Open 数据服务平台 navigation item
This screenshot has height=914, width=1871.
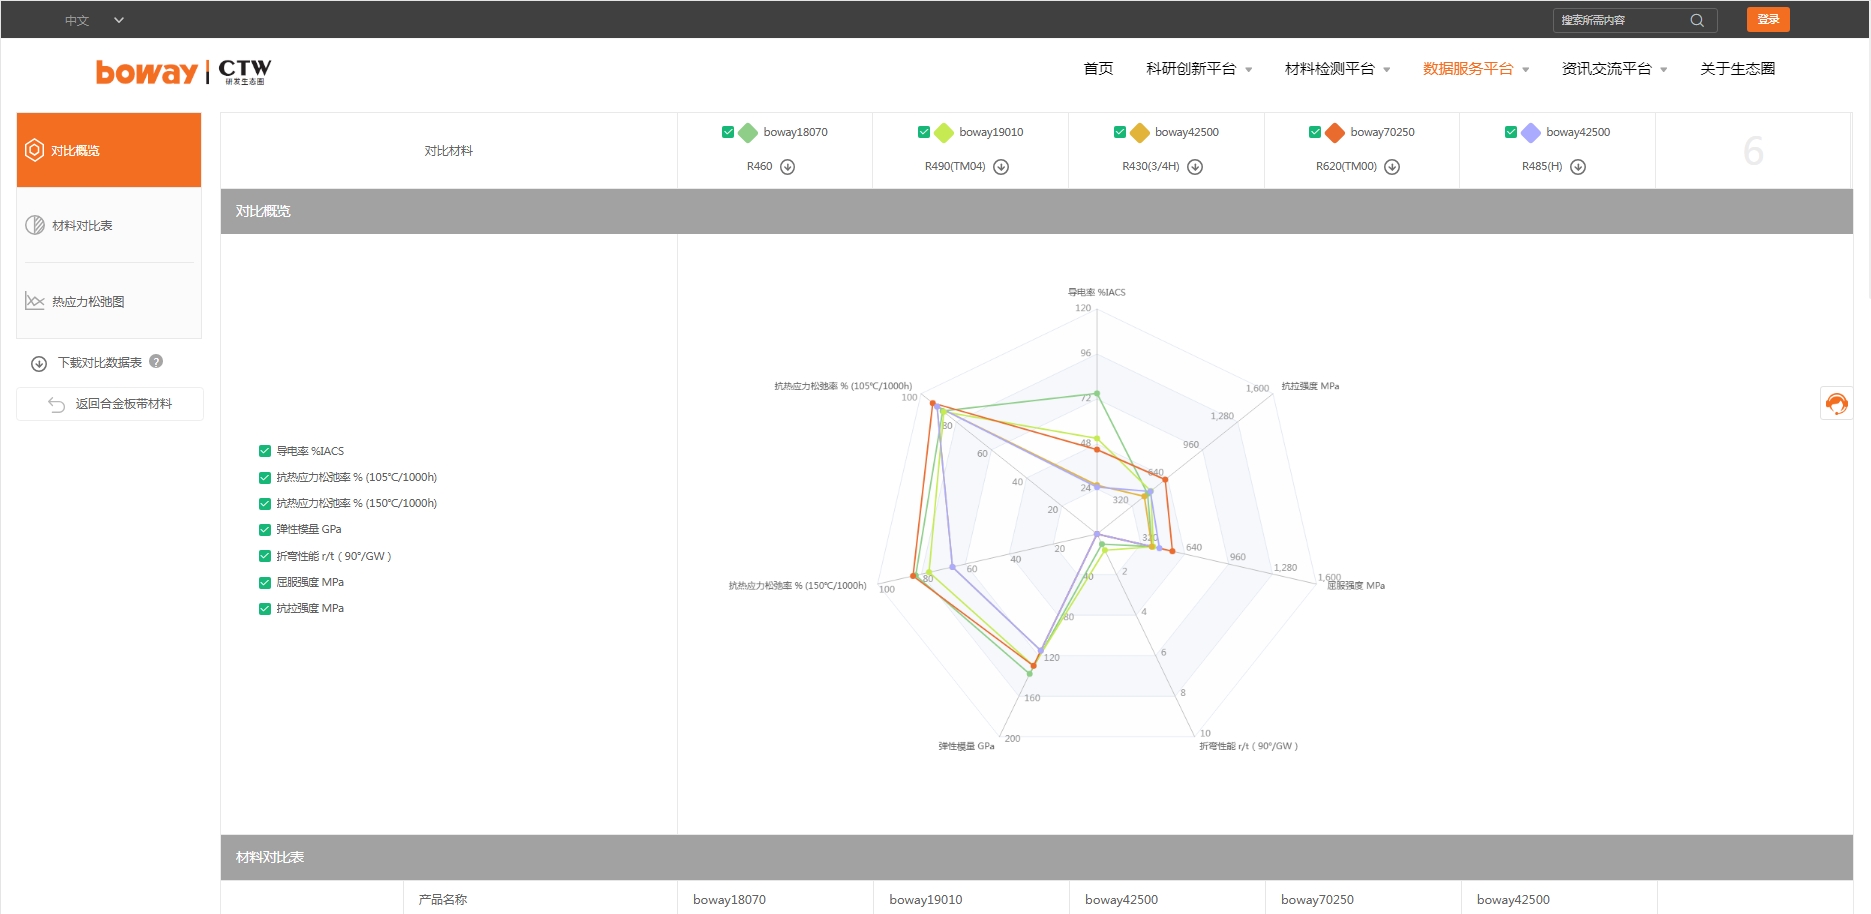1468,69
